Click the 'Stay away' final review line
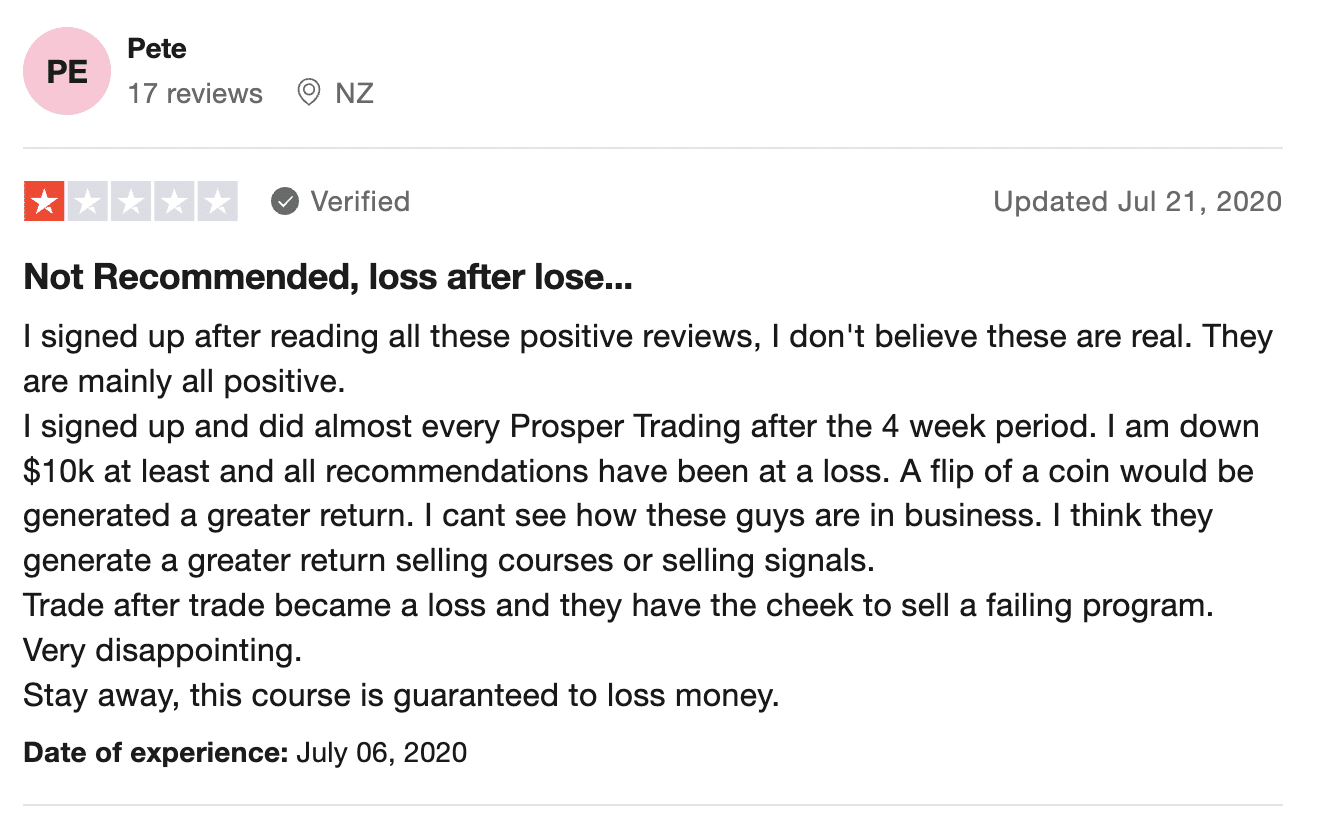The image size is (1322, 820). click(401, 695)
